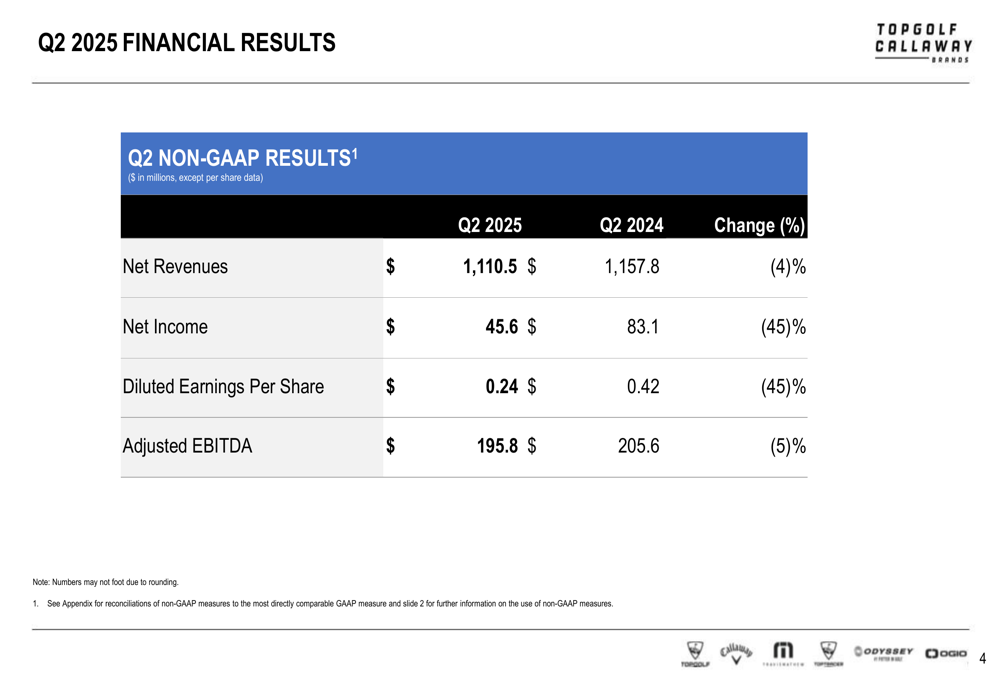Image resolution: width=1000 pixels, height=685 pixels.
Task: Click the Topgolf shield logo in footer
Action: click(x=695, y=654)
